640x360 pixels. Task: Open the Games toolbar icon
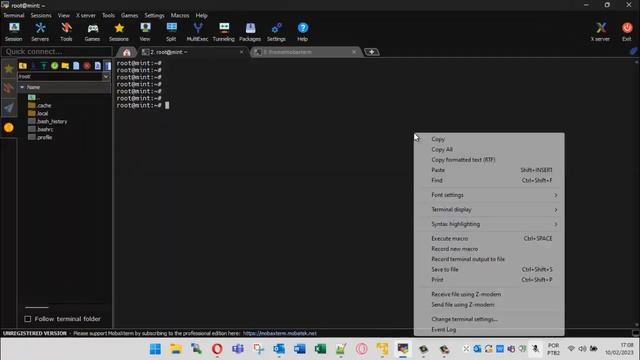click(93, 32)
